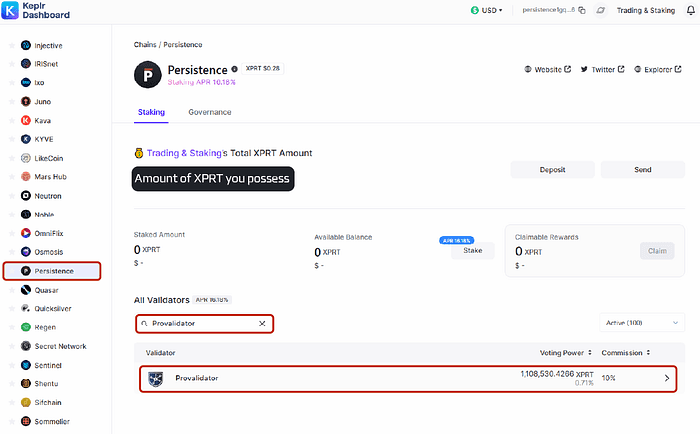Favorite Osmosis with its star
700x434 pixels.
[12, 252]
